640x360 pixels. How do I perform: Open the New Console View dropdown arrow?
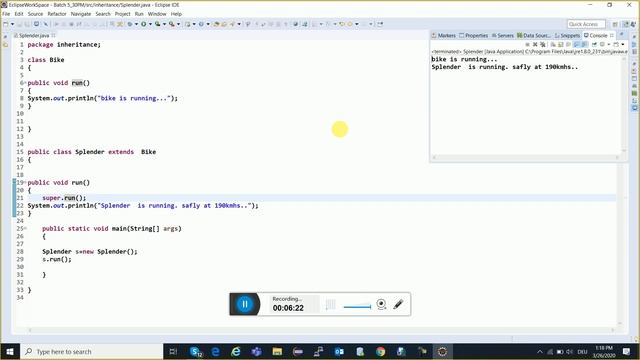623,44
